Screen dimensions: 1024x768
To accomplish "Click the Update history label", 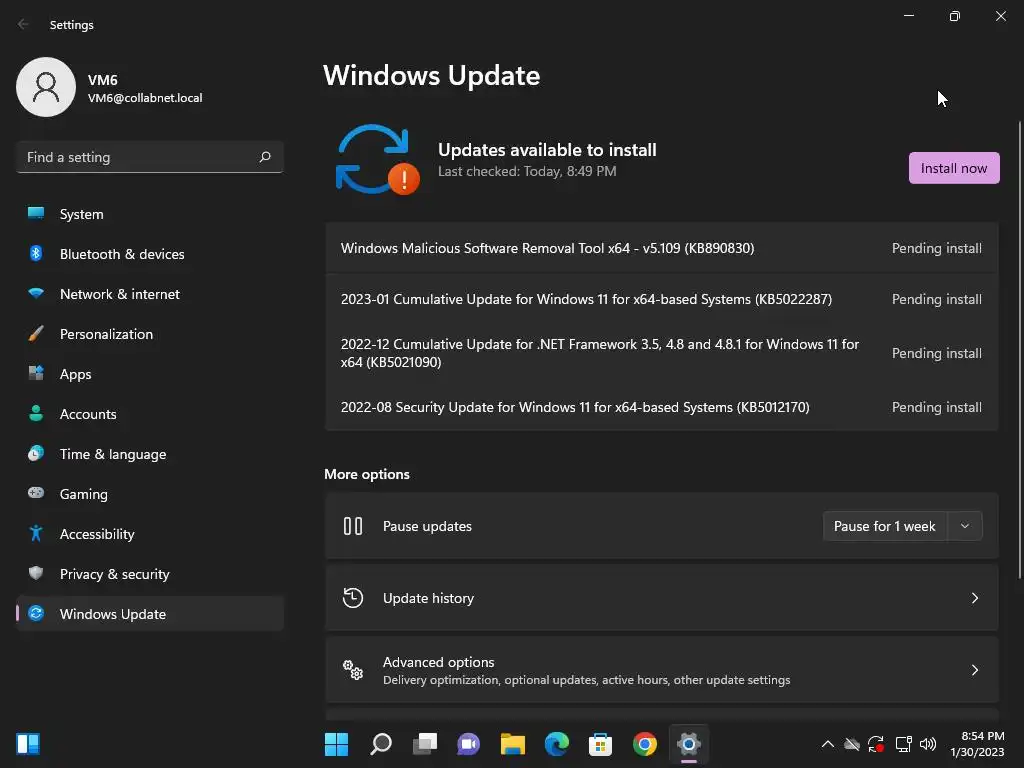I will coord(428,598).
